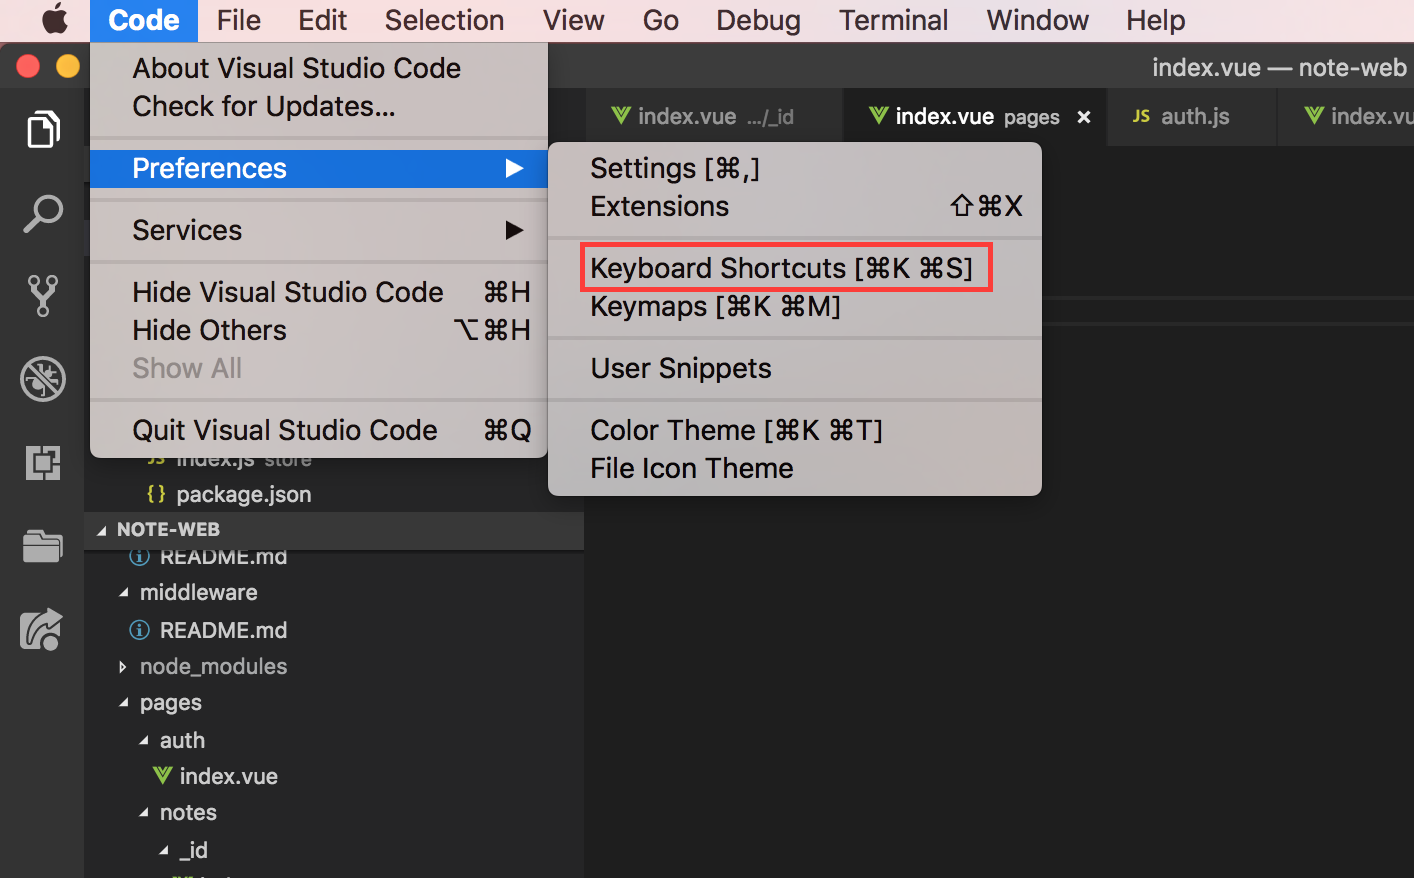Open the Search view in activity bar
The width and height of the screenshot is (1414, 878).
43,213
